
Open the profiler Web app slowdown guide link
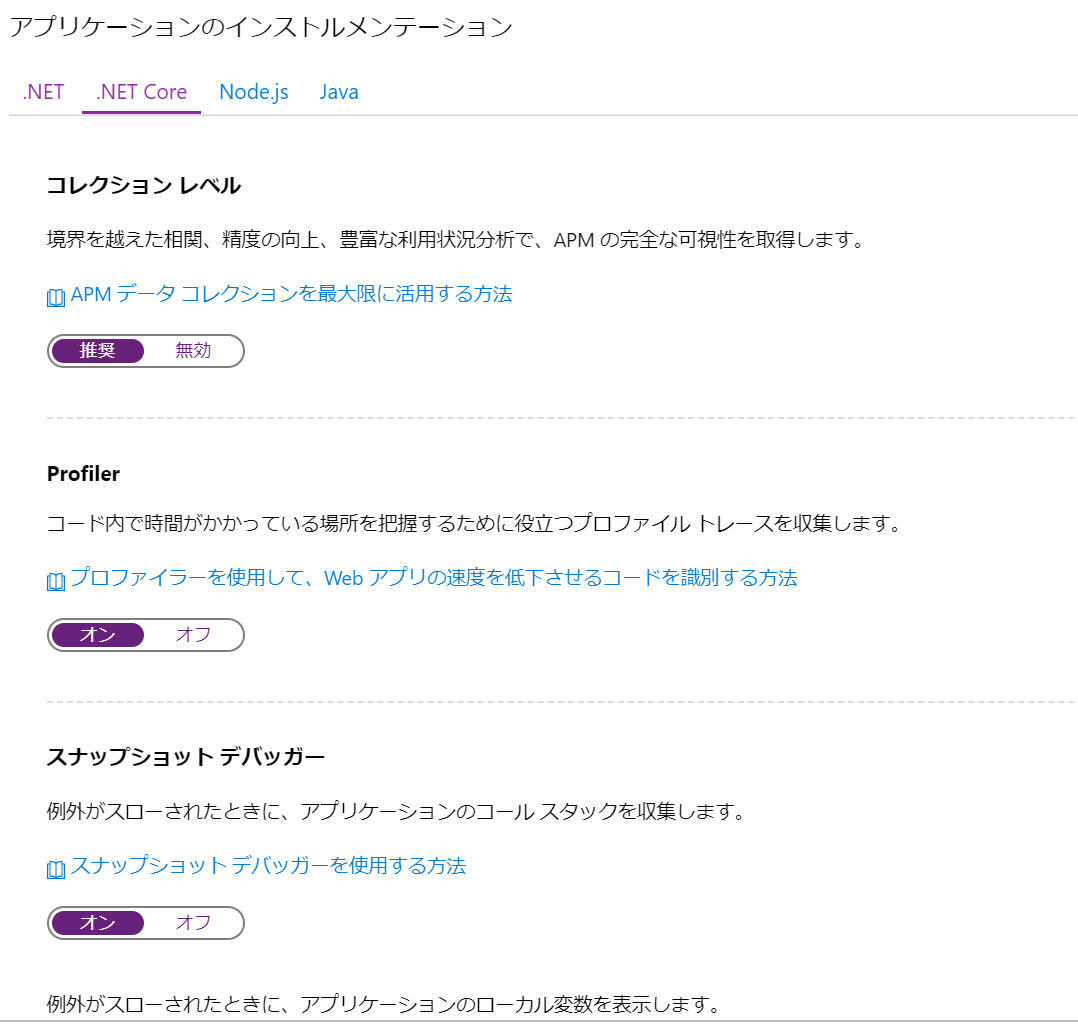click(434, 579)
